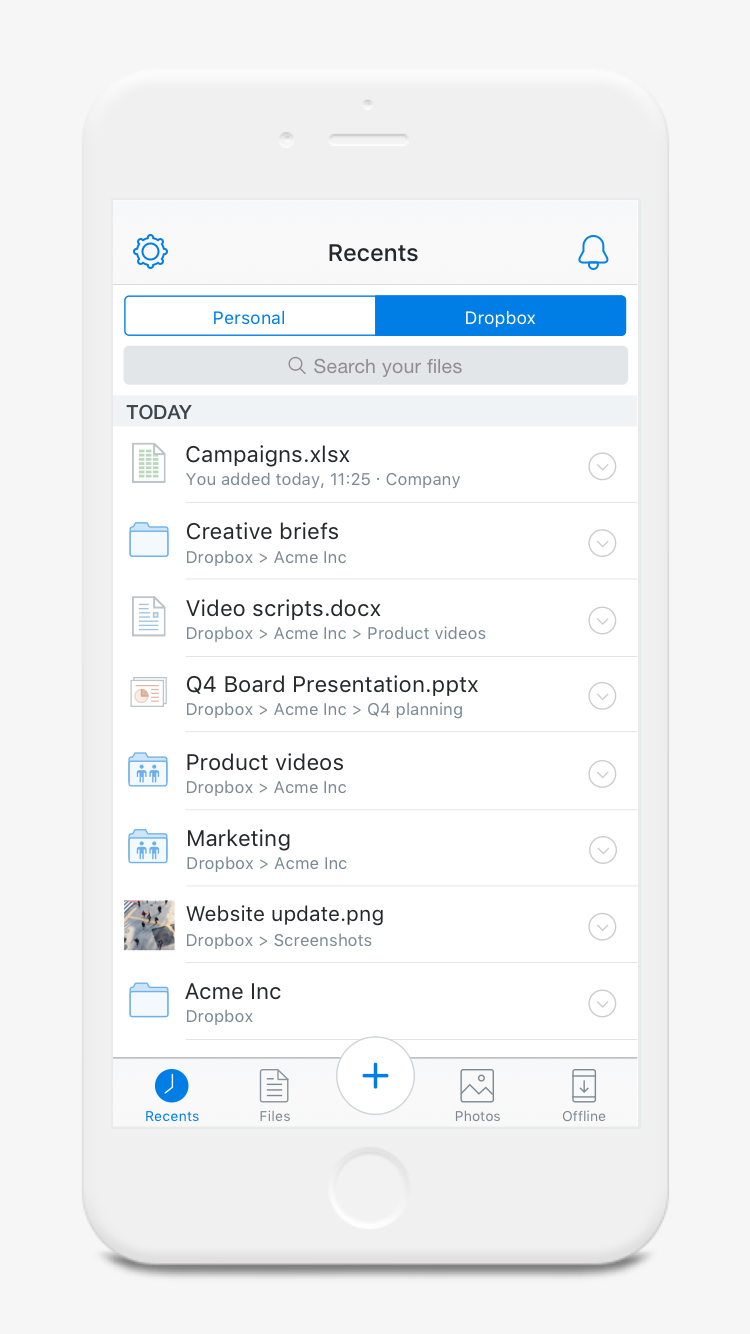Open the Recents tab clock icon
750x1334 pixels.
172,1086
